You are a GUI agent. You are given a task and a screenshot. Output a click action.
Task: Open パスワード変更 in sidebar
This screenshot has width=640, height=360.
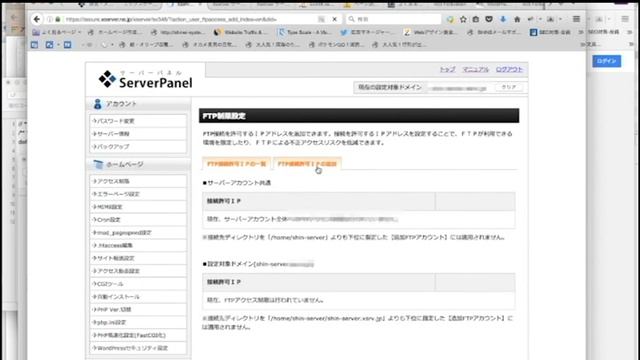click(138, 121)
